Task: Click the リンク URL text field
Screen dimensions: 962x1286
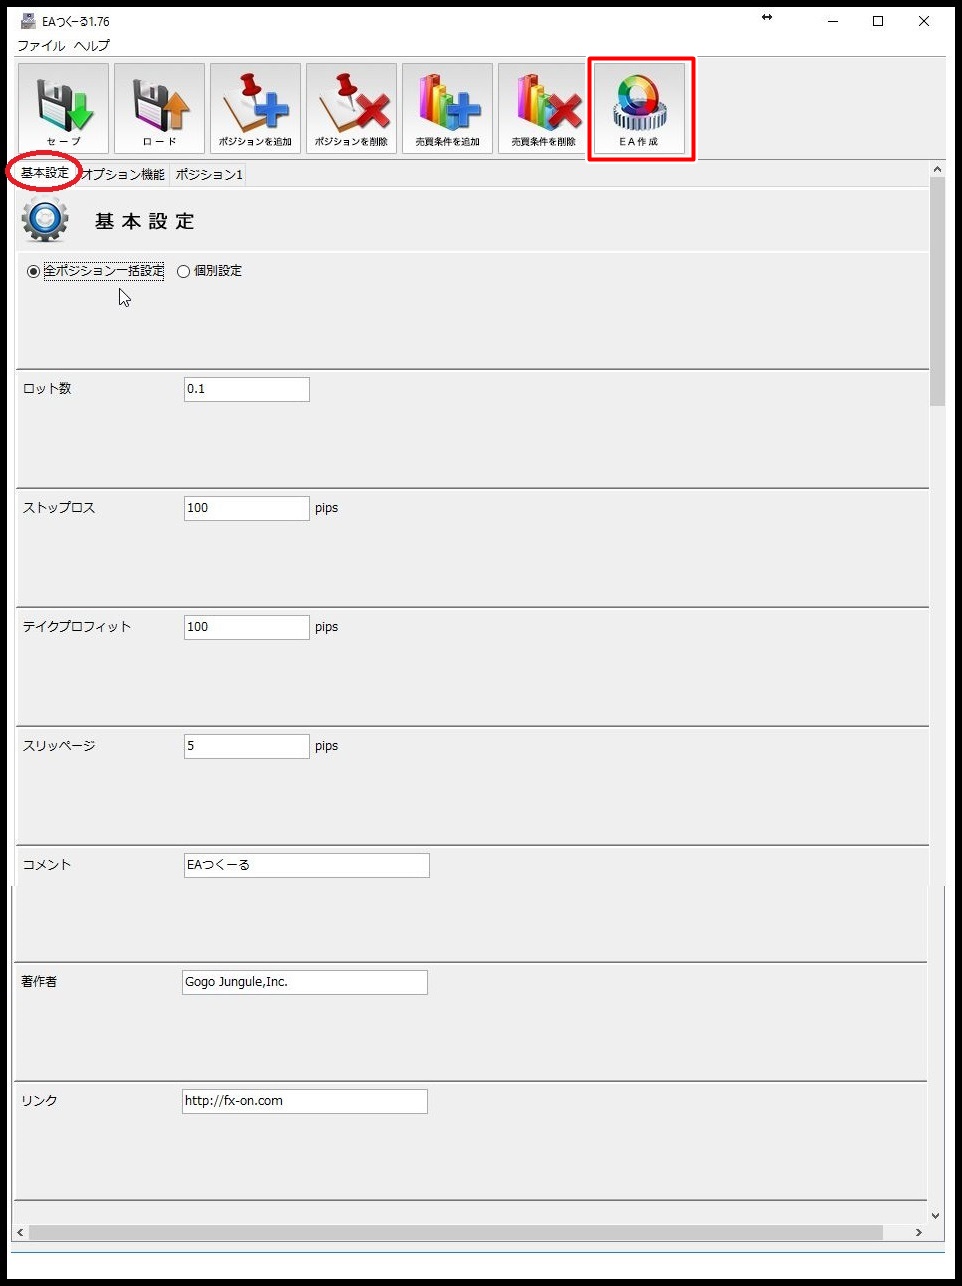Action: click(x=304, y=1101)
